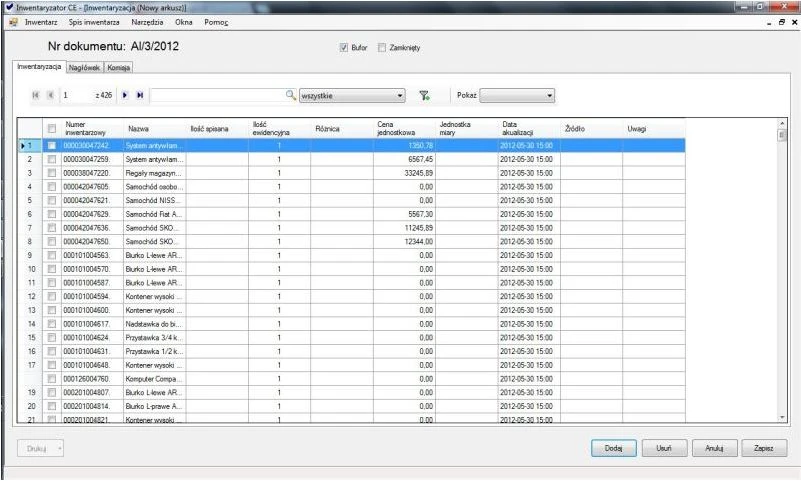This screenshot has height=481, width=801.
Task: Click the Dodaj button
Action: 614,448
